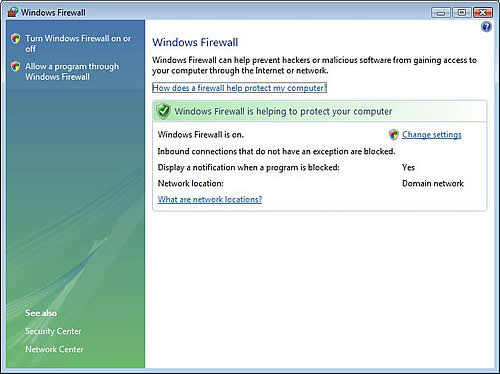The image size is (500, 374).
Task: Click the Display a notification label
Action: [x=248, y=167]
